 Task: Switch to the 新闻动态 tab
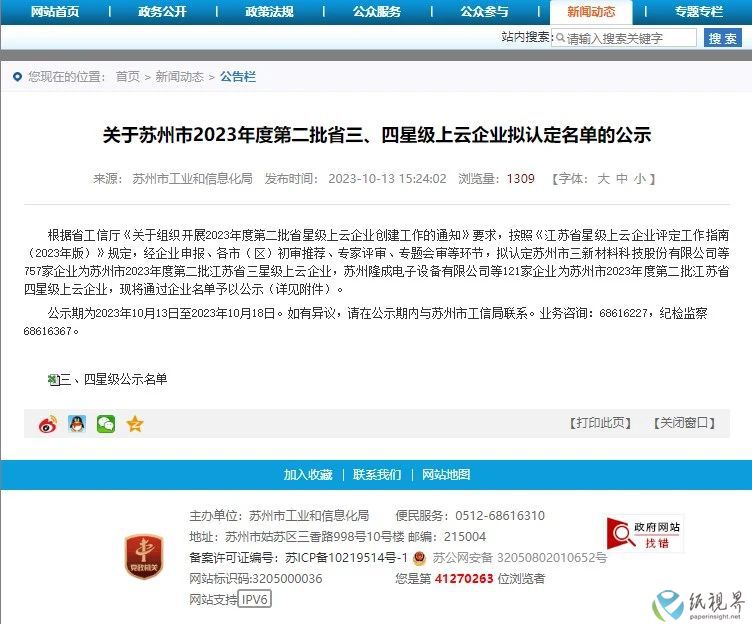(591, 12)
